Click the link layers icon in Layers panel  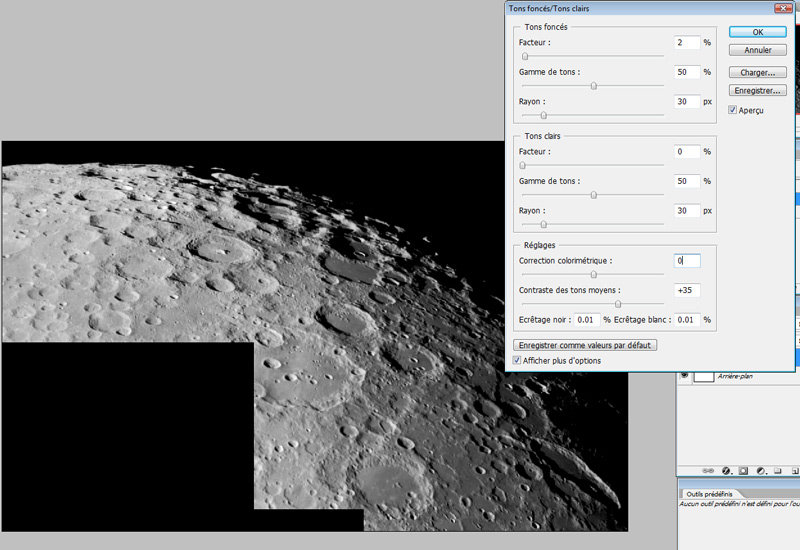click(x=708, y=471)
